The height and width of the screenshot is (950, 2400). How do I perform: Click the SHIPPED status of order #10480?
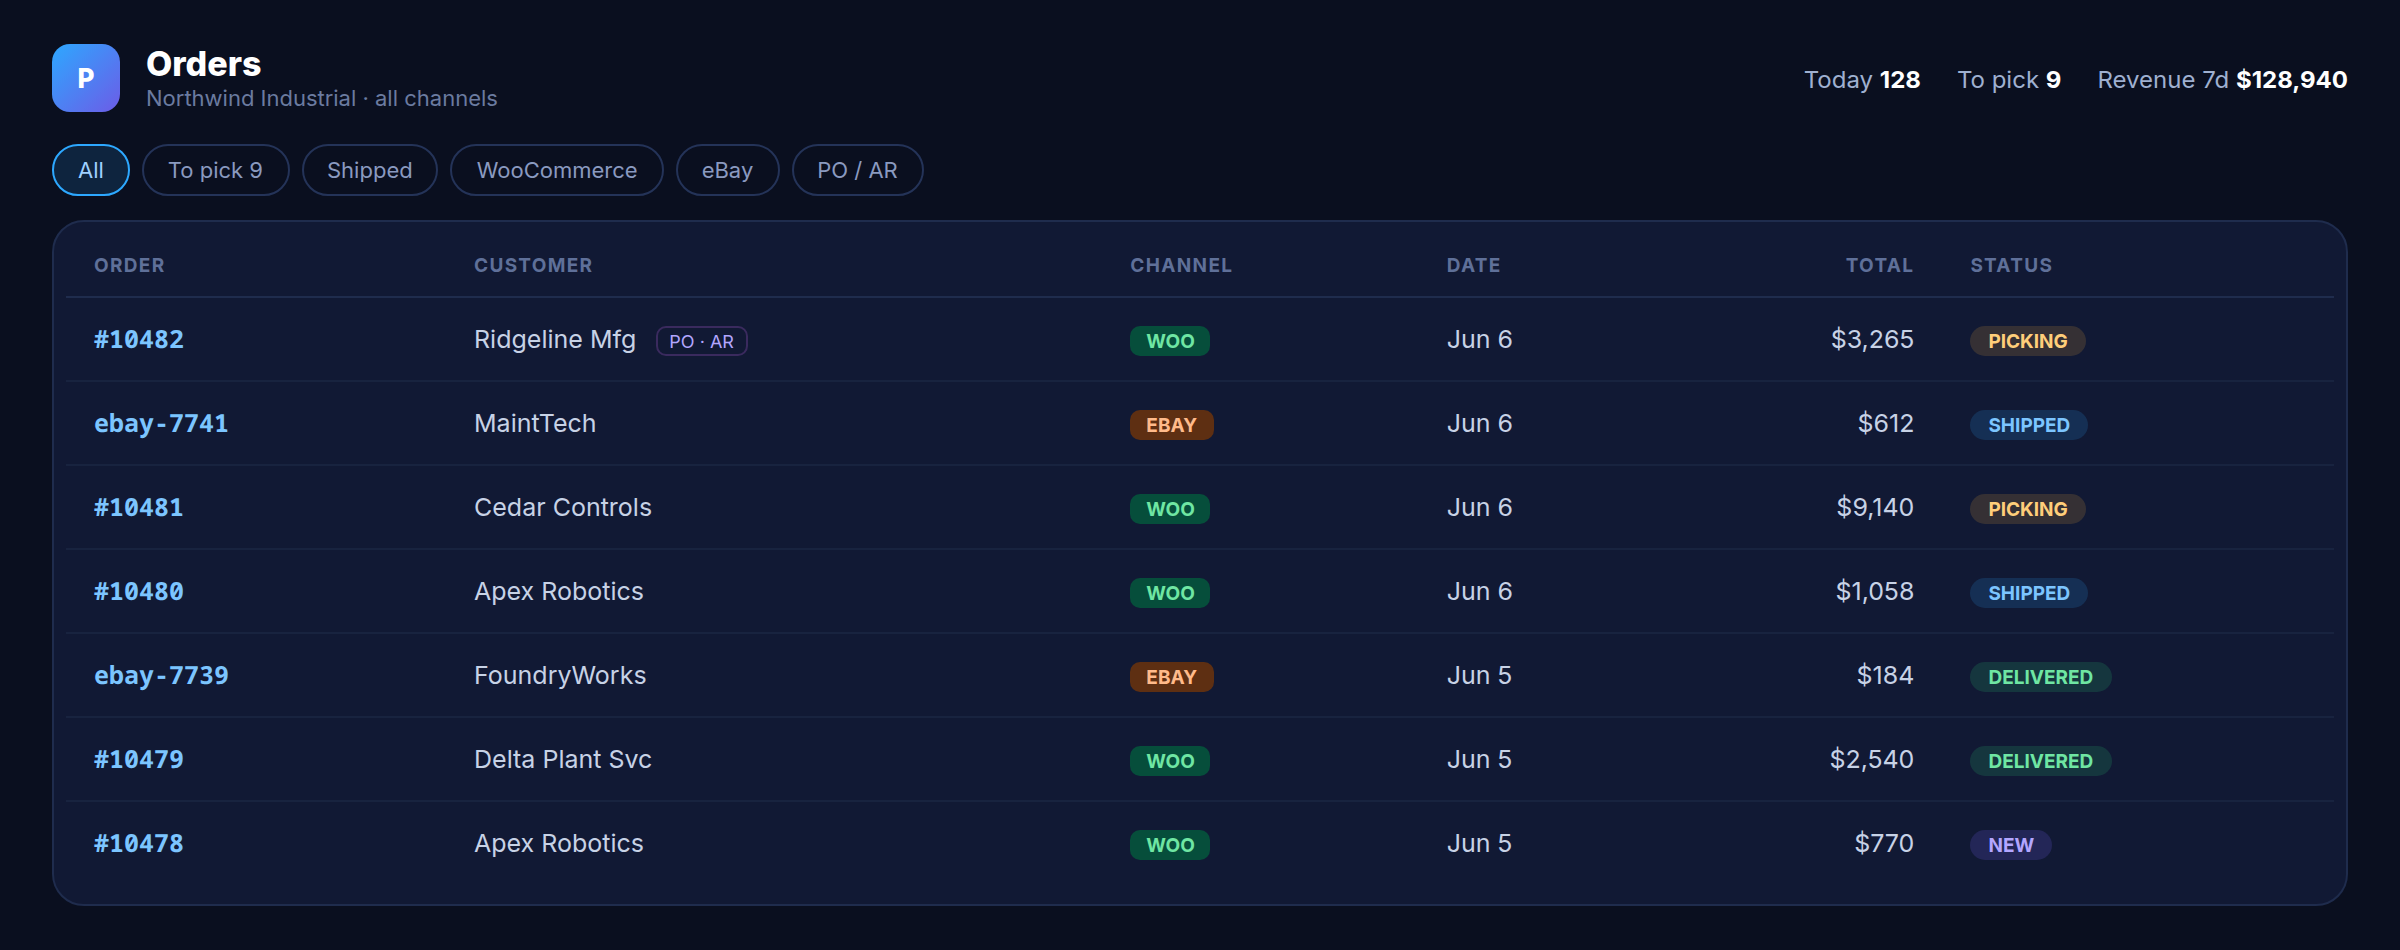coord(2029,593)
